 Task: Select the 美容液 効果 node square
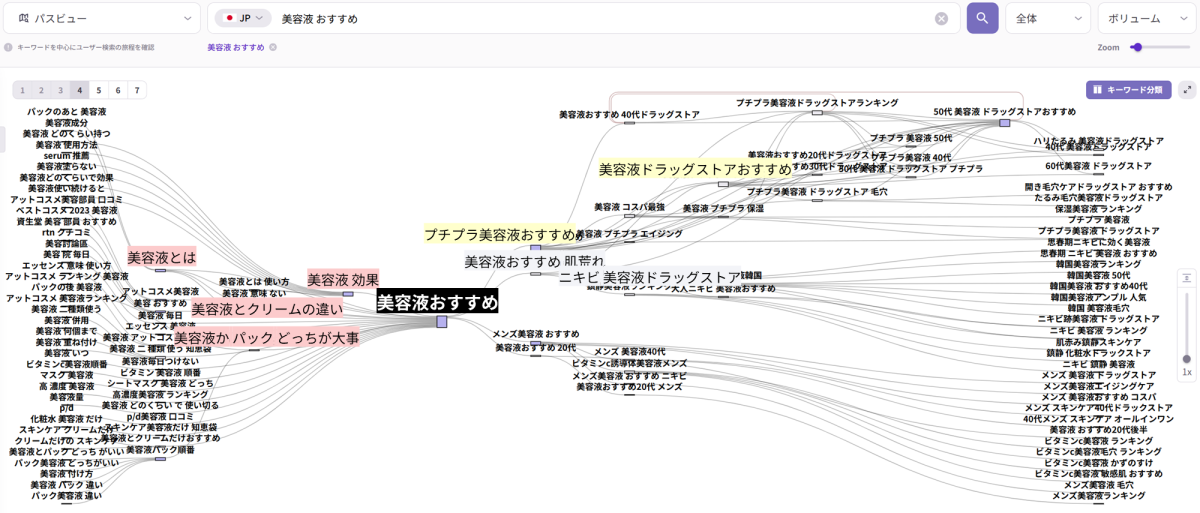[x=348, y=294]
